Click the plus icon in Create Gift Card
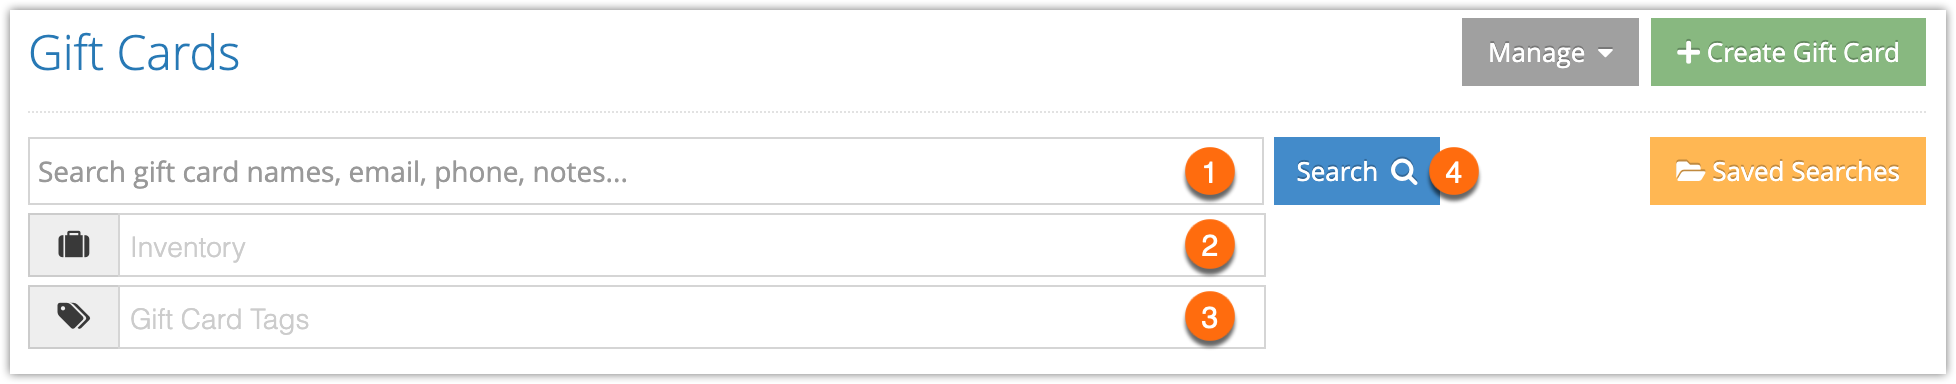Screen dimensions: 1956x384 point(1688,52)
